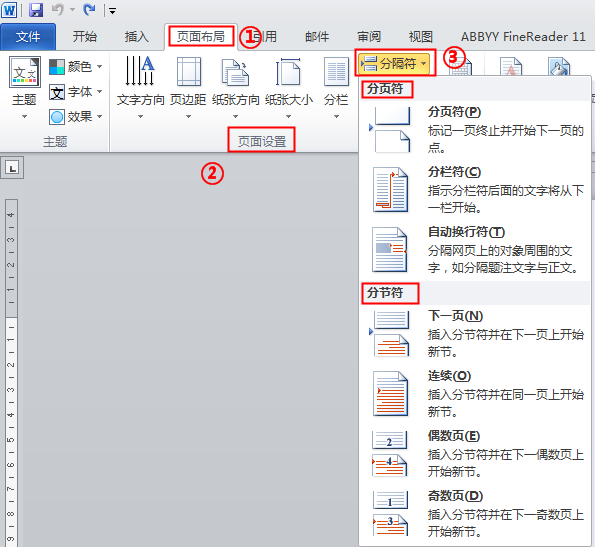
Task: Expand the 文字方向 dropdown arrow
Action: (x=140, y=116)
